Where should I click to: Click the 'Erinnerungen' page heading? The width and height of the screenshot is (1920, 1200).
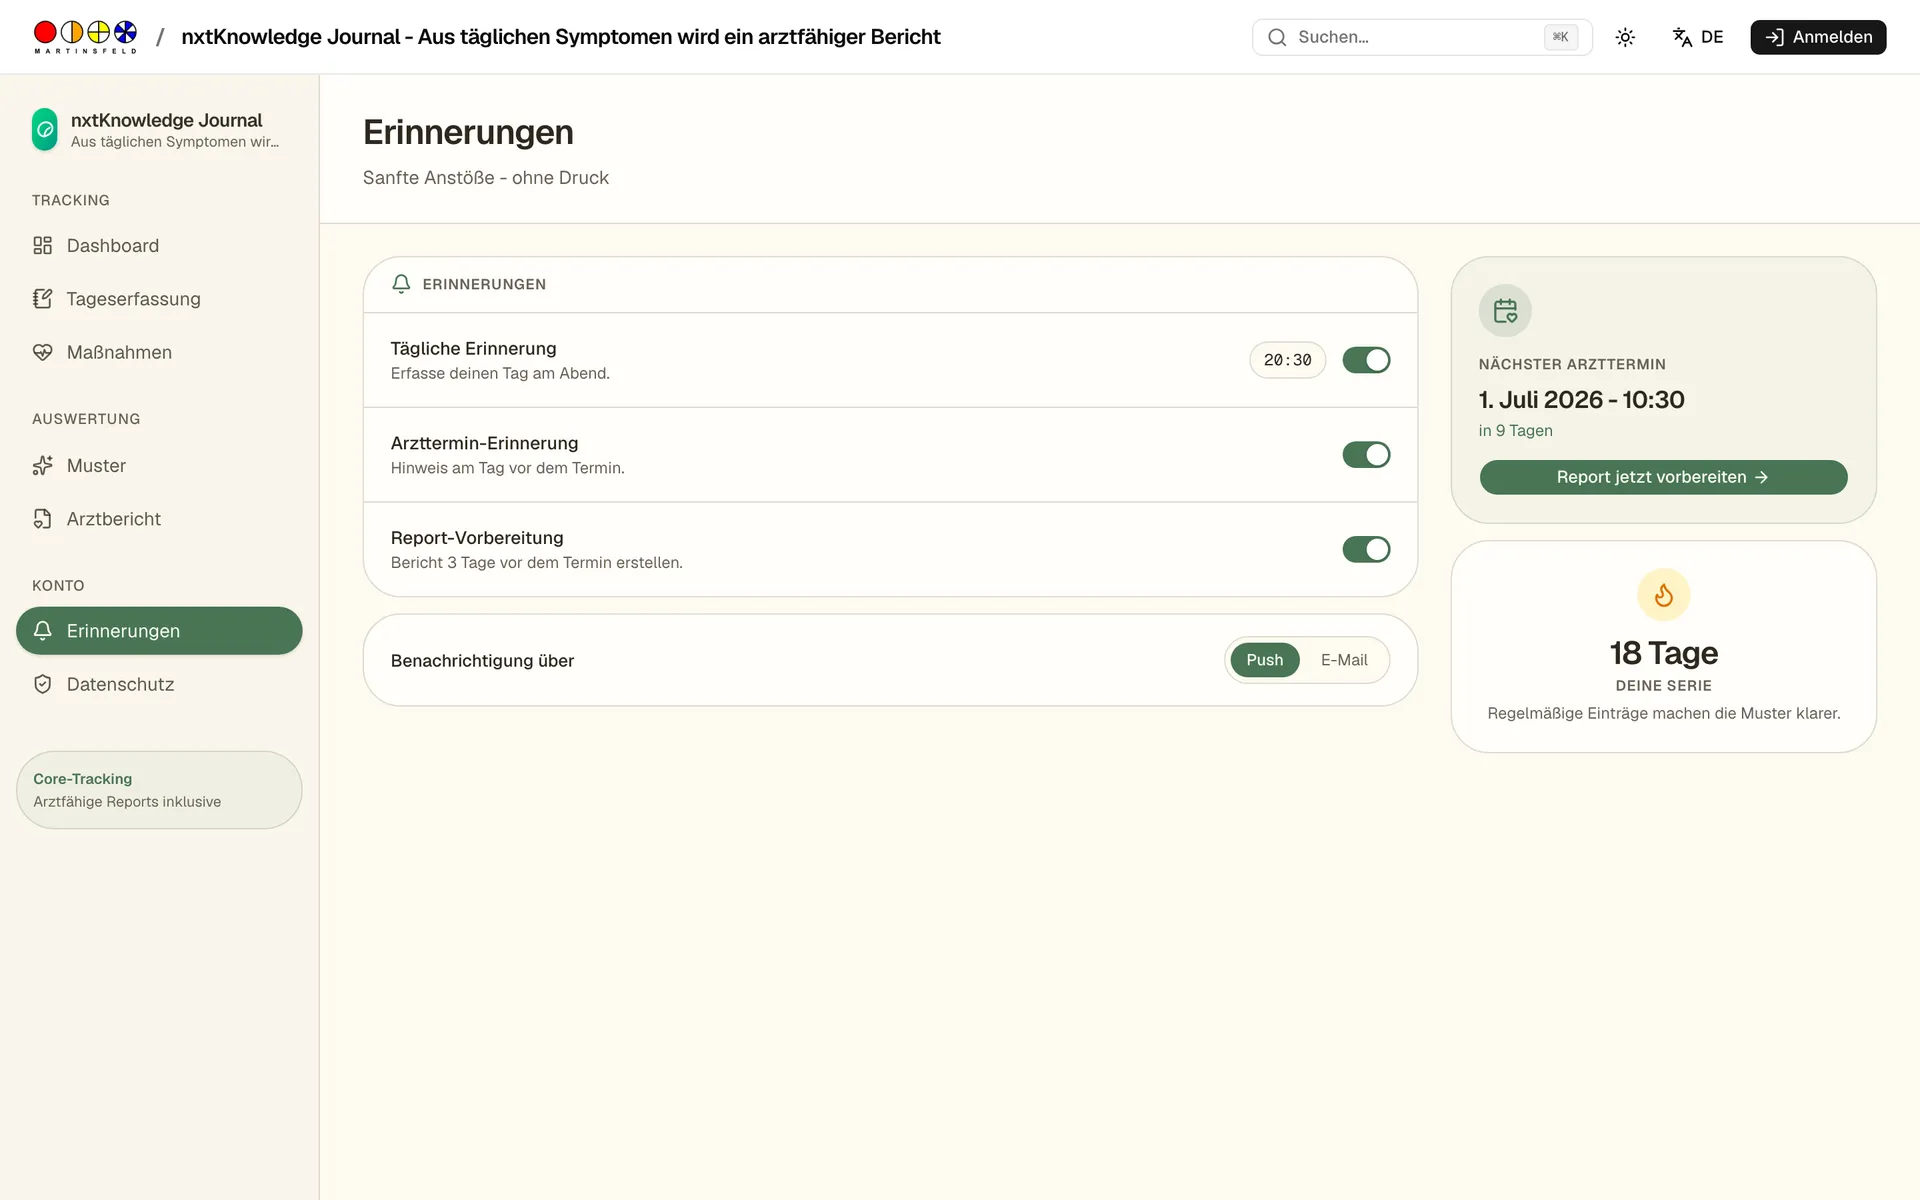(468, 133)
